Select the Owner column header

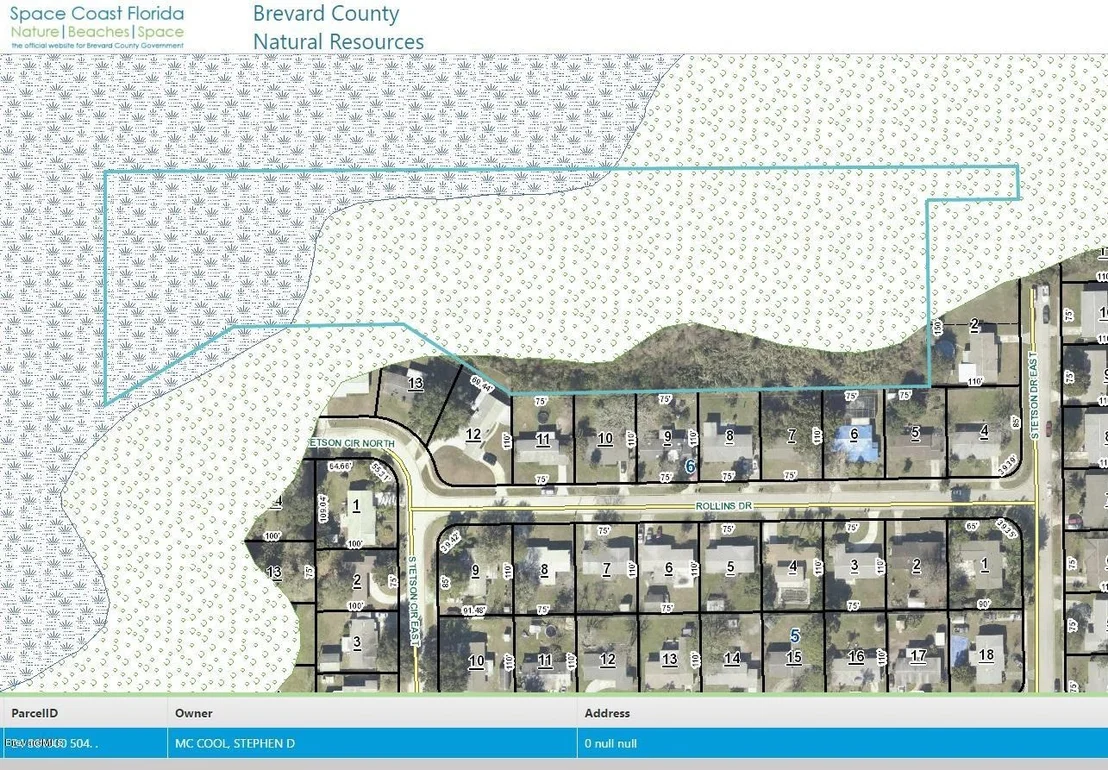372,713
